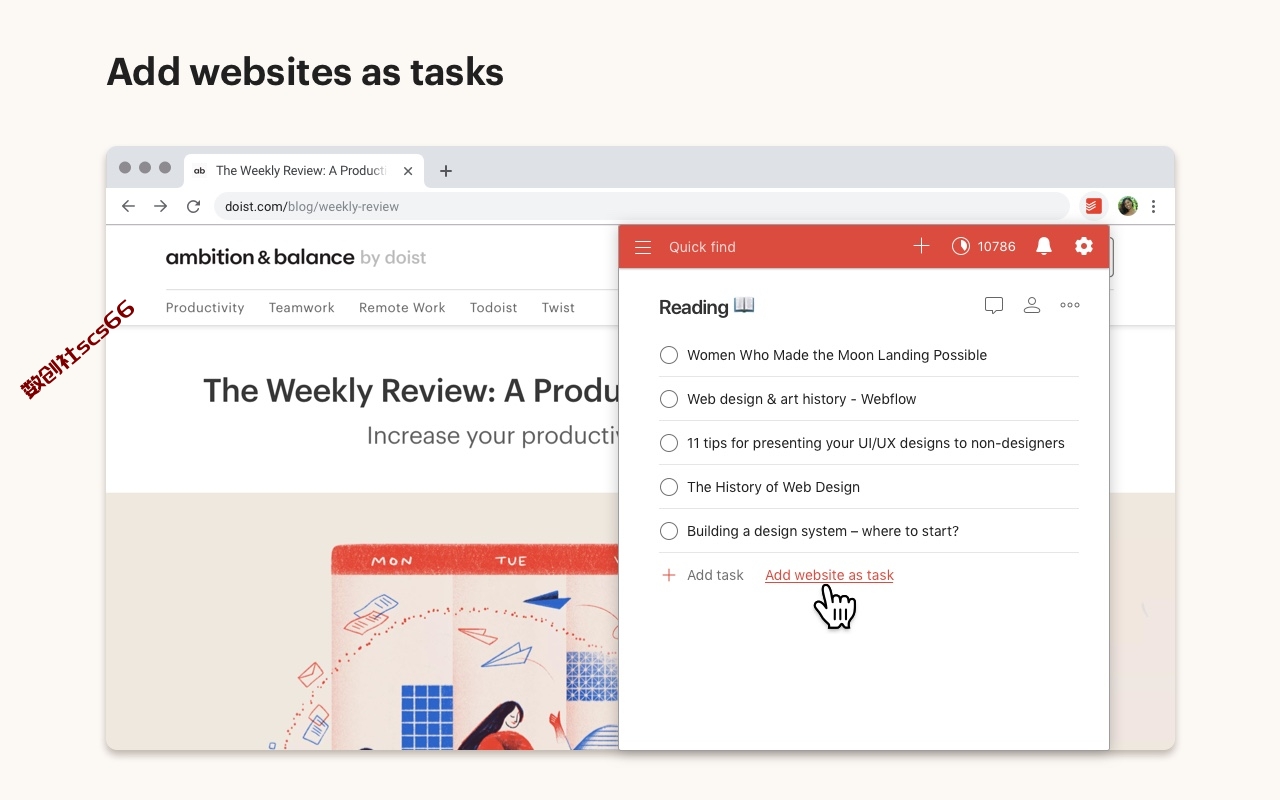
Task: Open a new browser tab with plus
Action: click(x=446, y=171)
